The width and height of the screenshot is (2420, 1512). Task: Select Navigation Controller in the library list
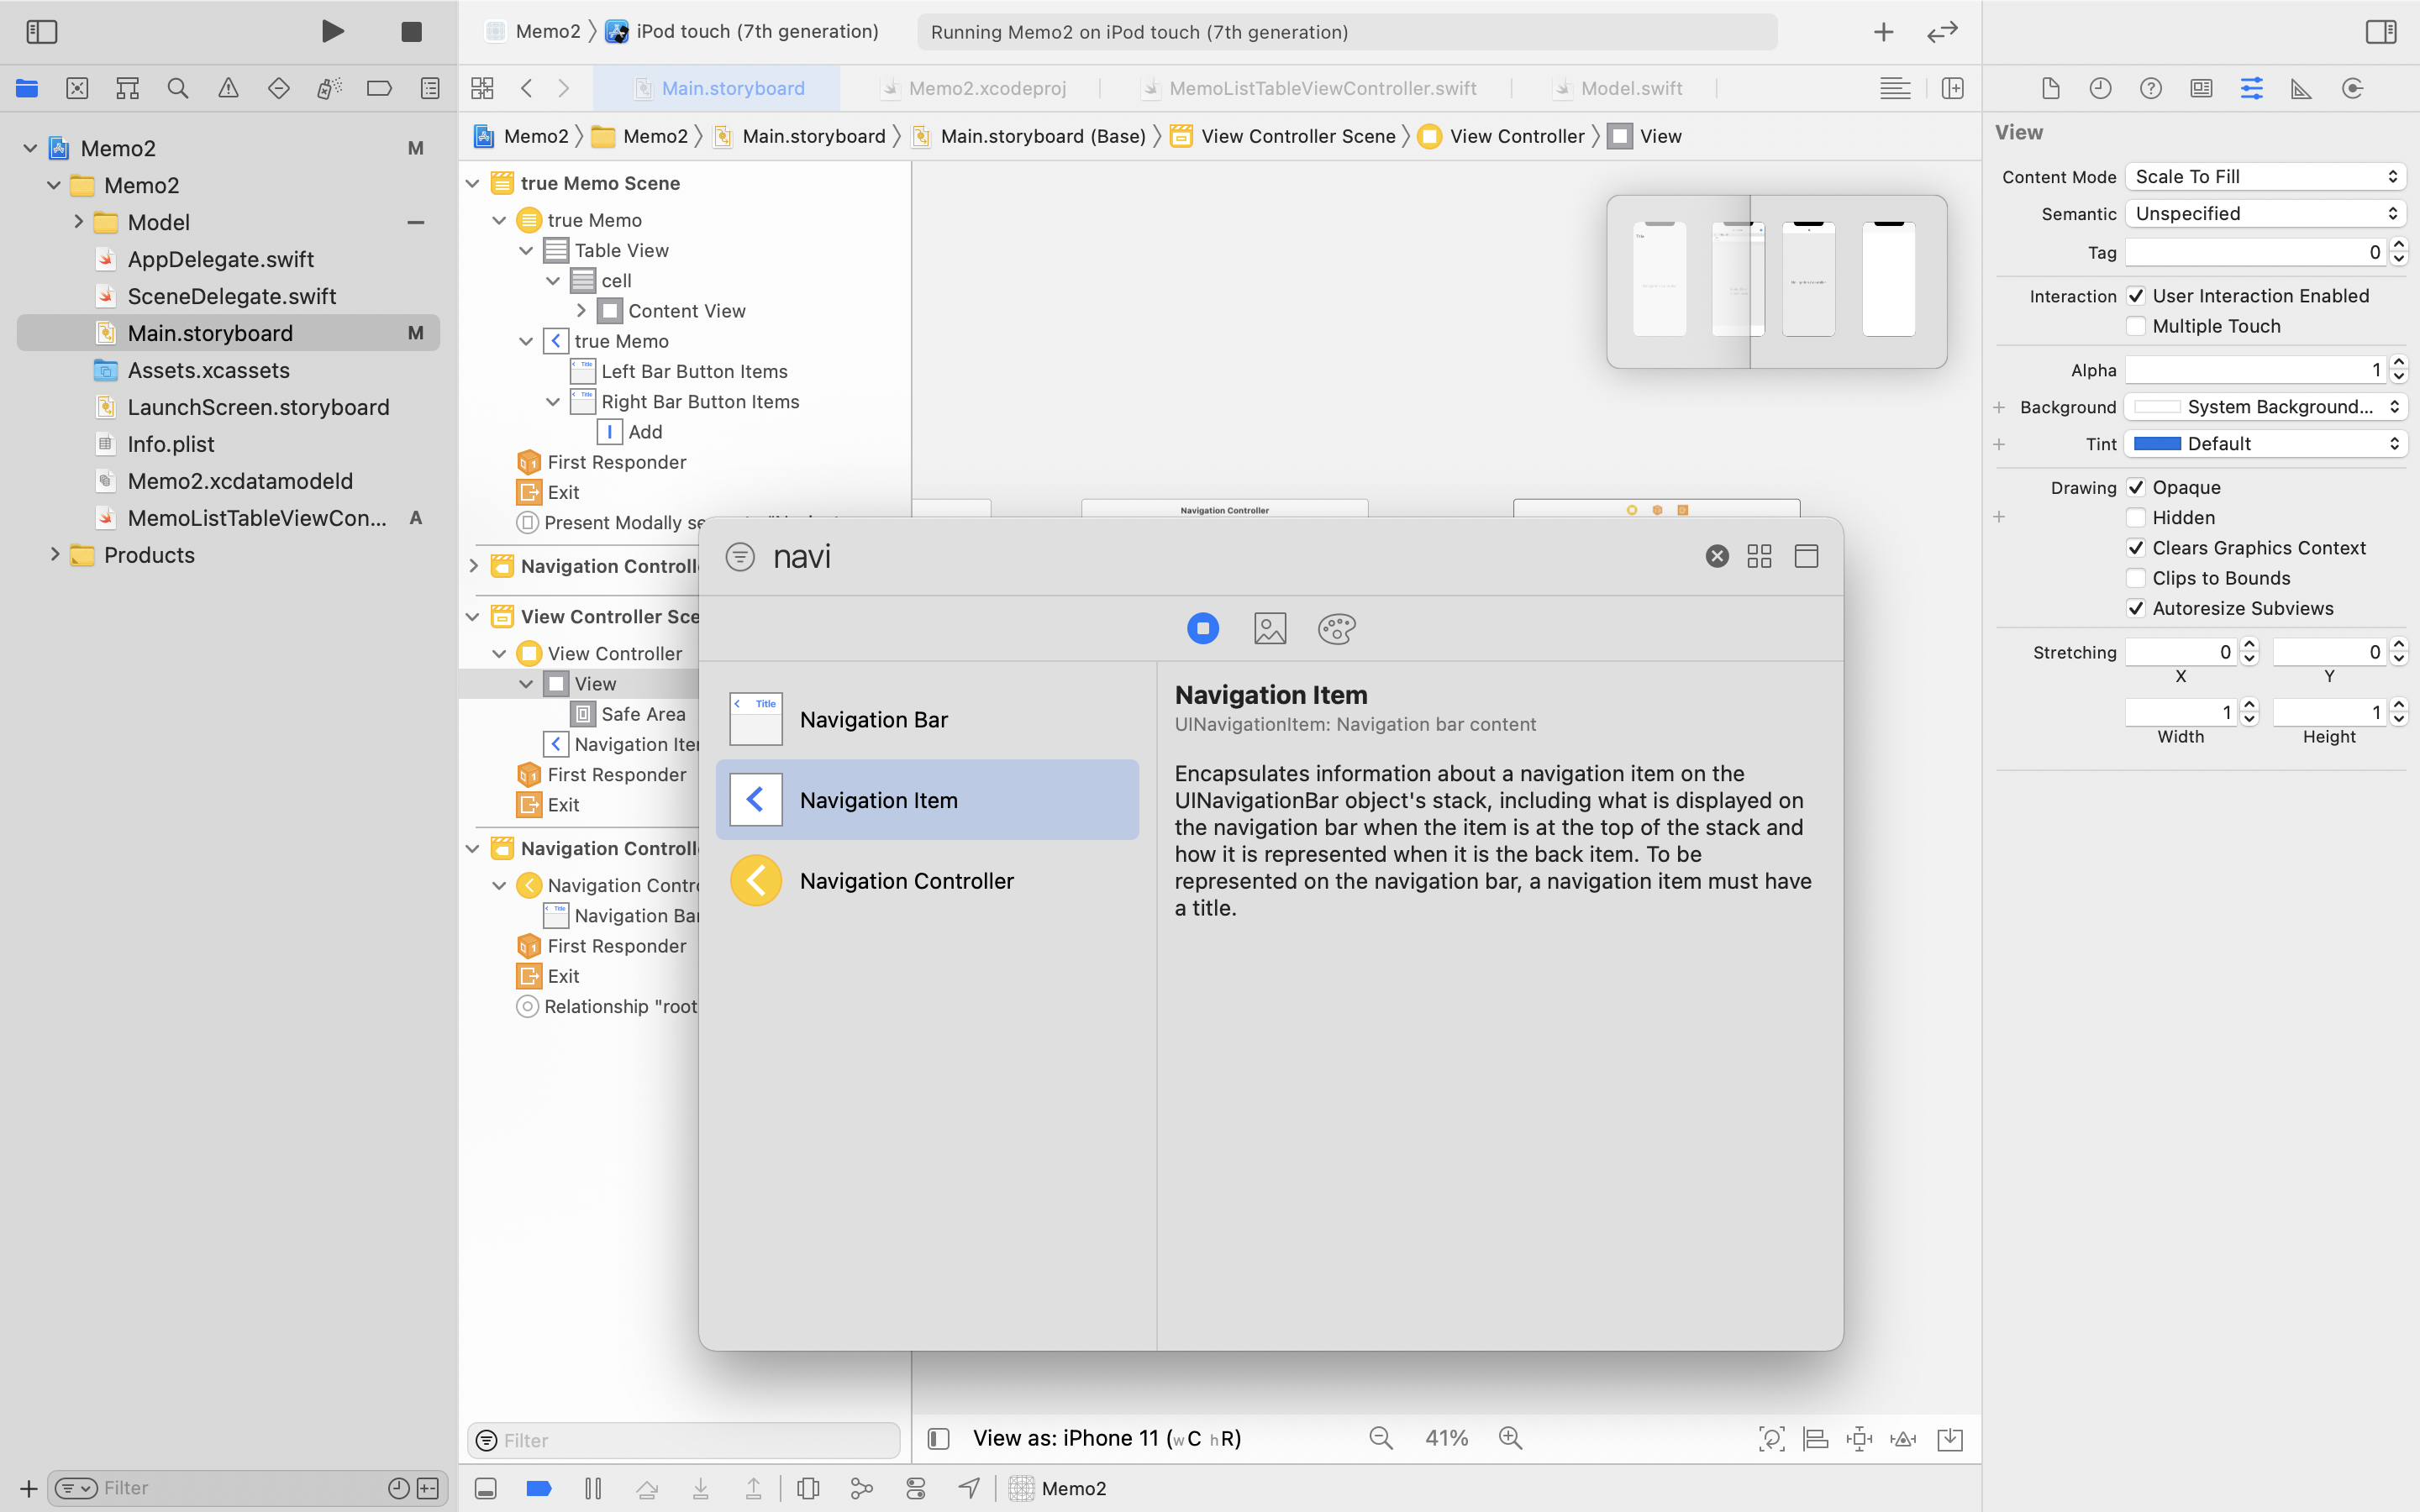pyautogui.click(x=905, y=880)
